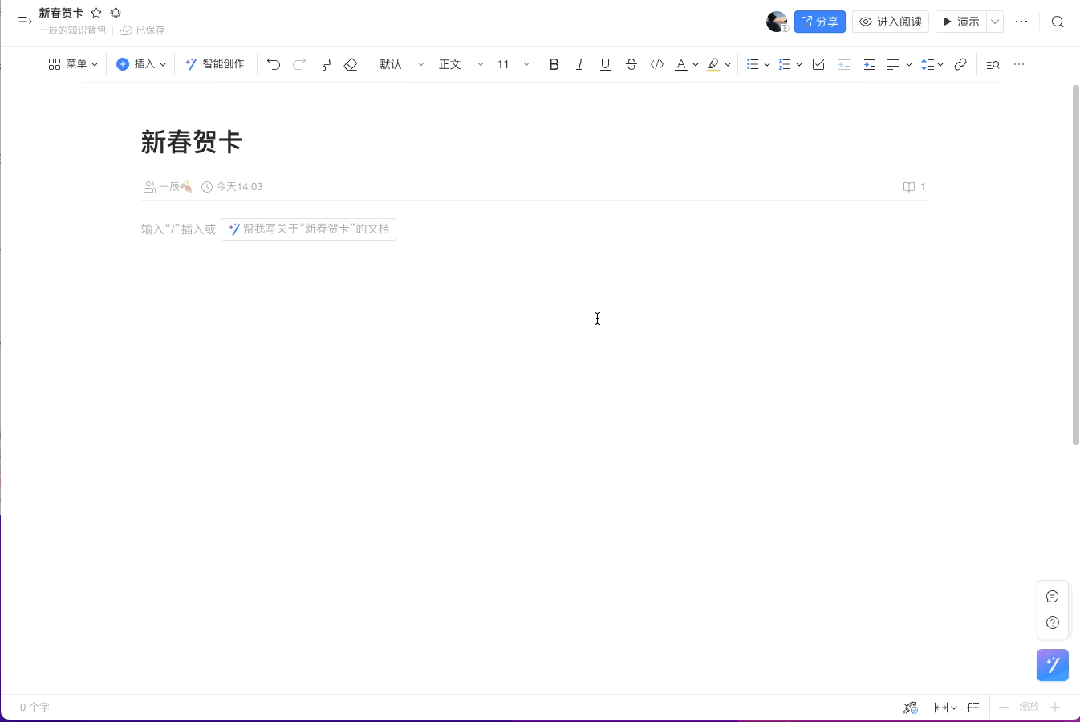Insert a hyperlink with the link icon
Viewport: 1080px width, 722px height.
pos(960,64)
